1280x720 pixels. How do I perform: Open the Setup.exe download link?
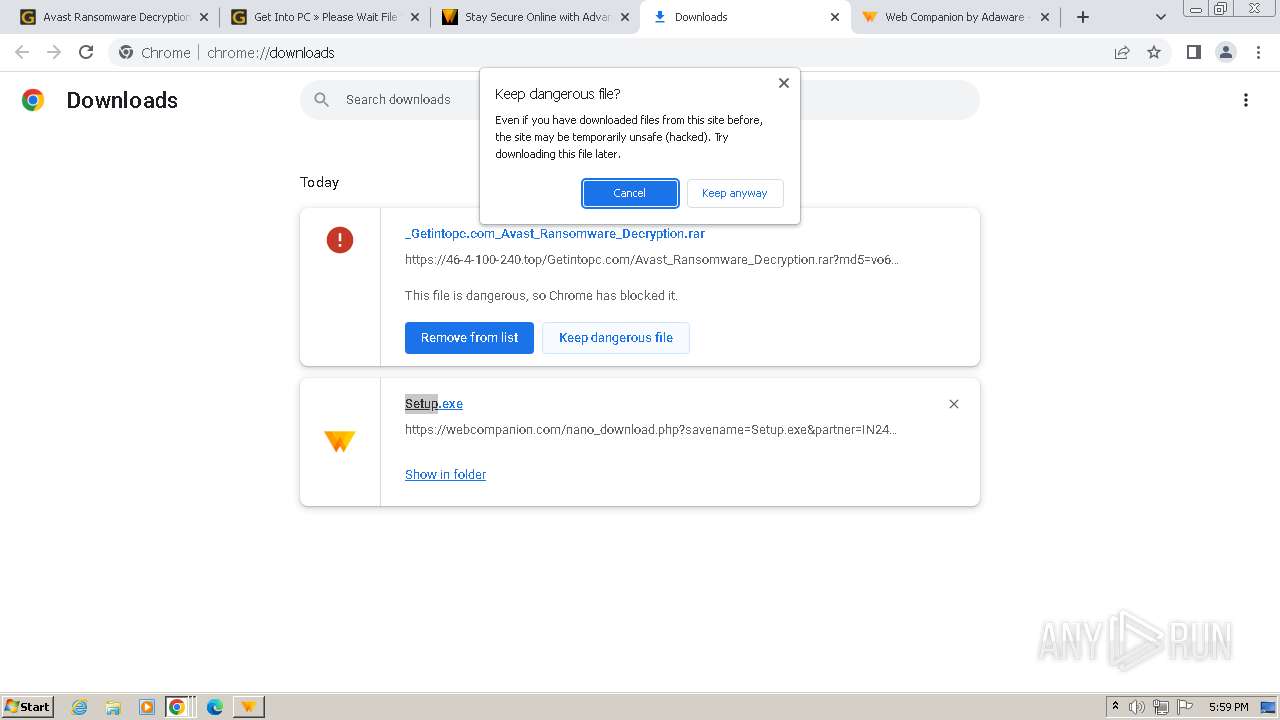tap(434, 404)
